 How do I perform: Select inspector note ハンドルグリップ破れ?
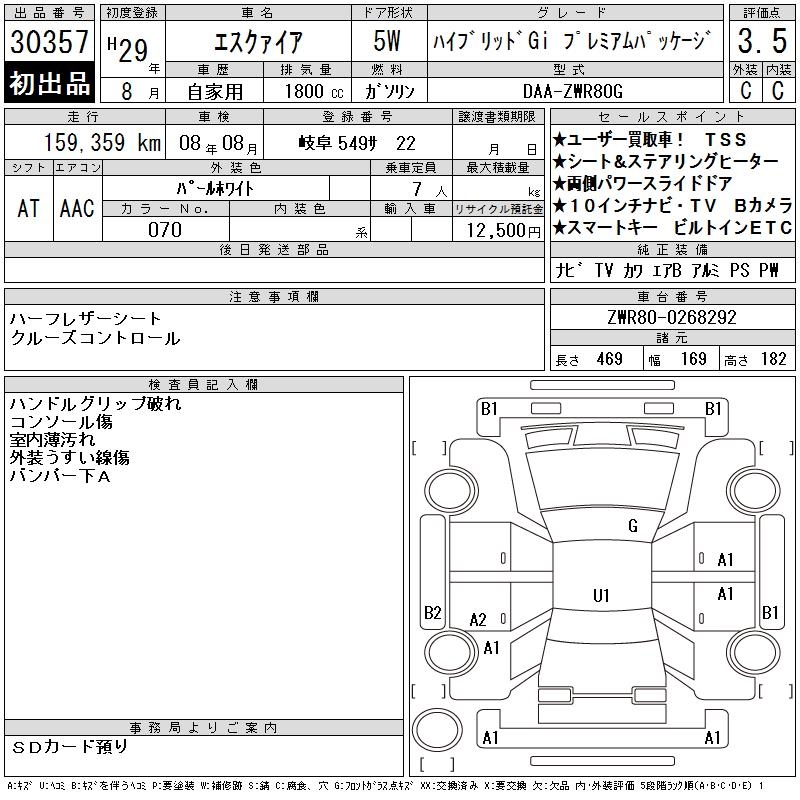tap(95, 404)
